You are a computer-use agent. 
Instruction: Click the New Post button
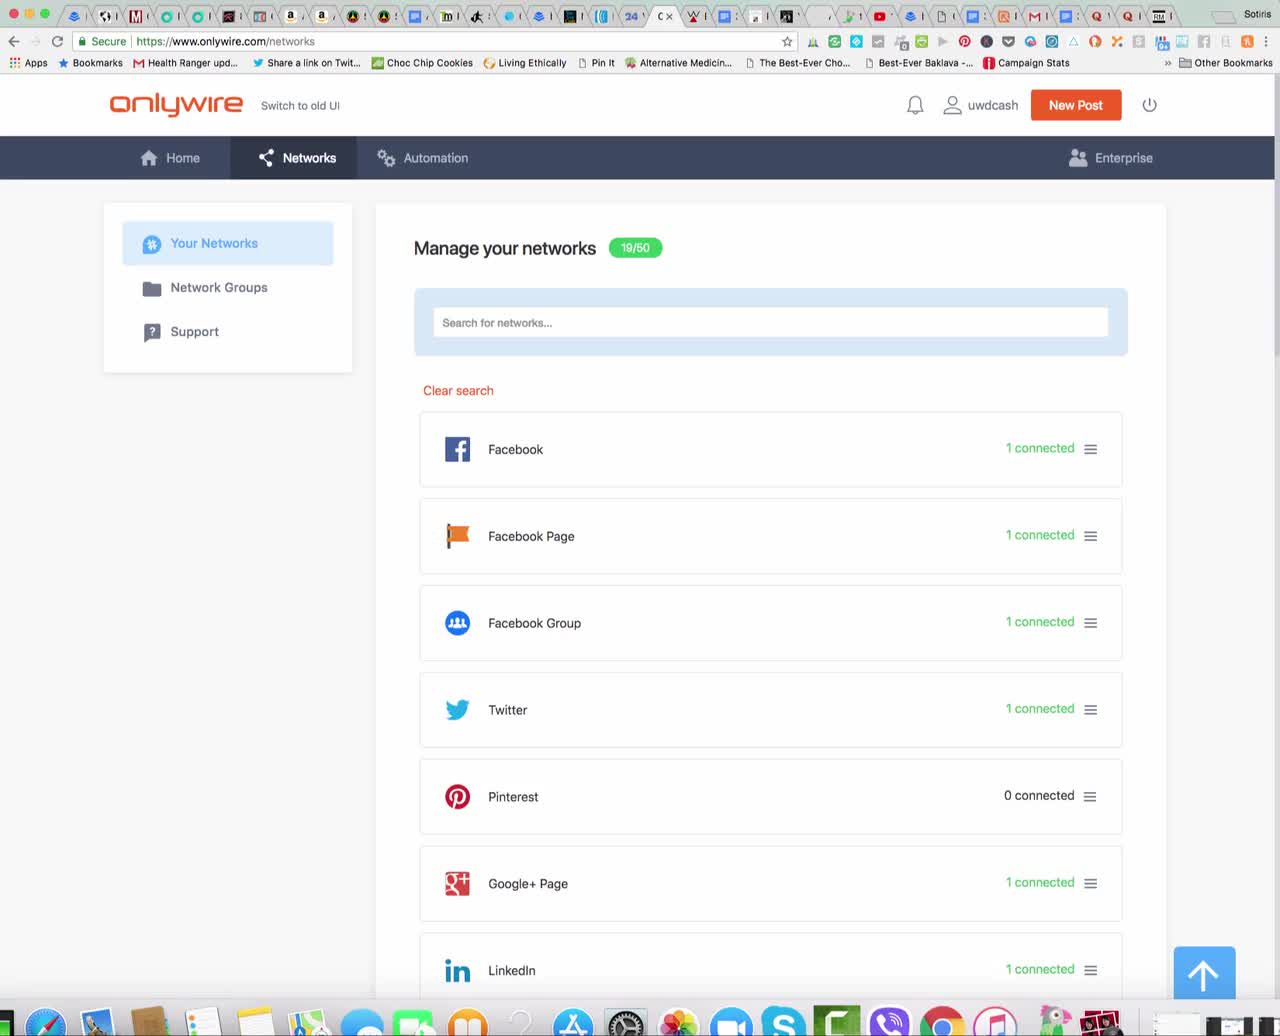point(1075,104)
